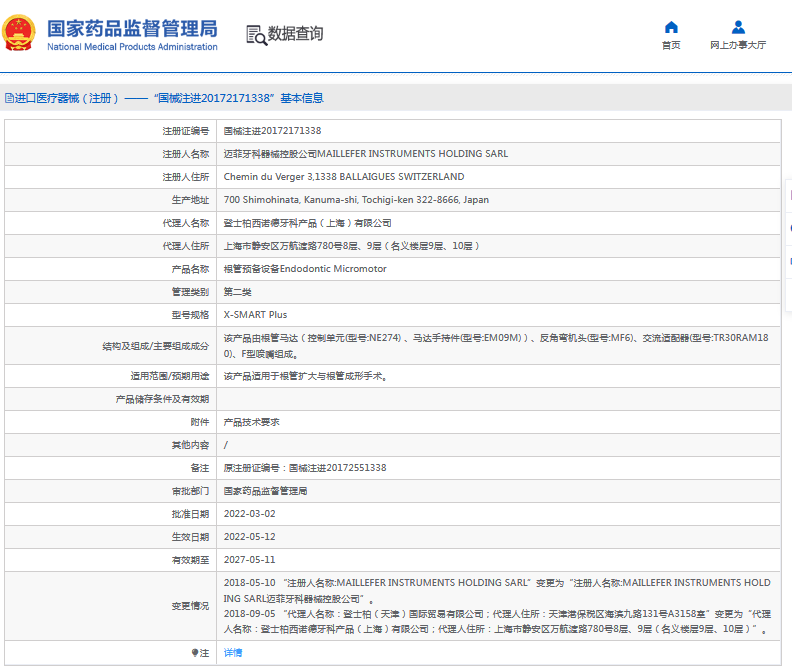The image size is (792, 672).
Task: Click the 产品储存条件及有效期 label
Action: pos(162,399)
